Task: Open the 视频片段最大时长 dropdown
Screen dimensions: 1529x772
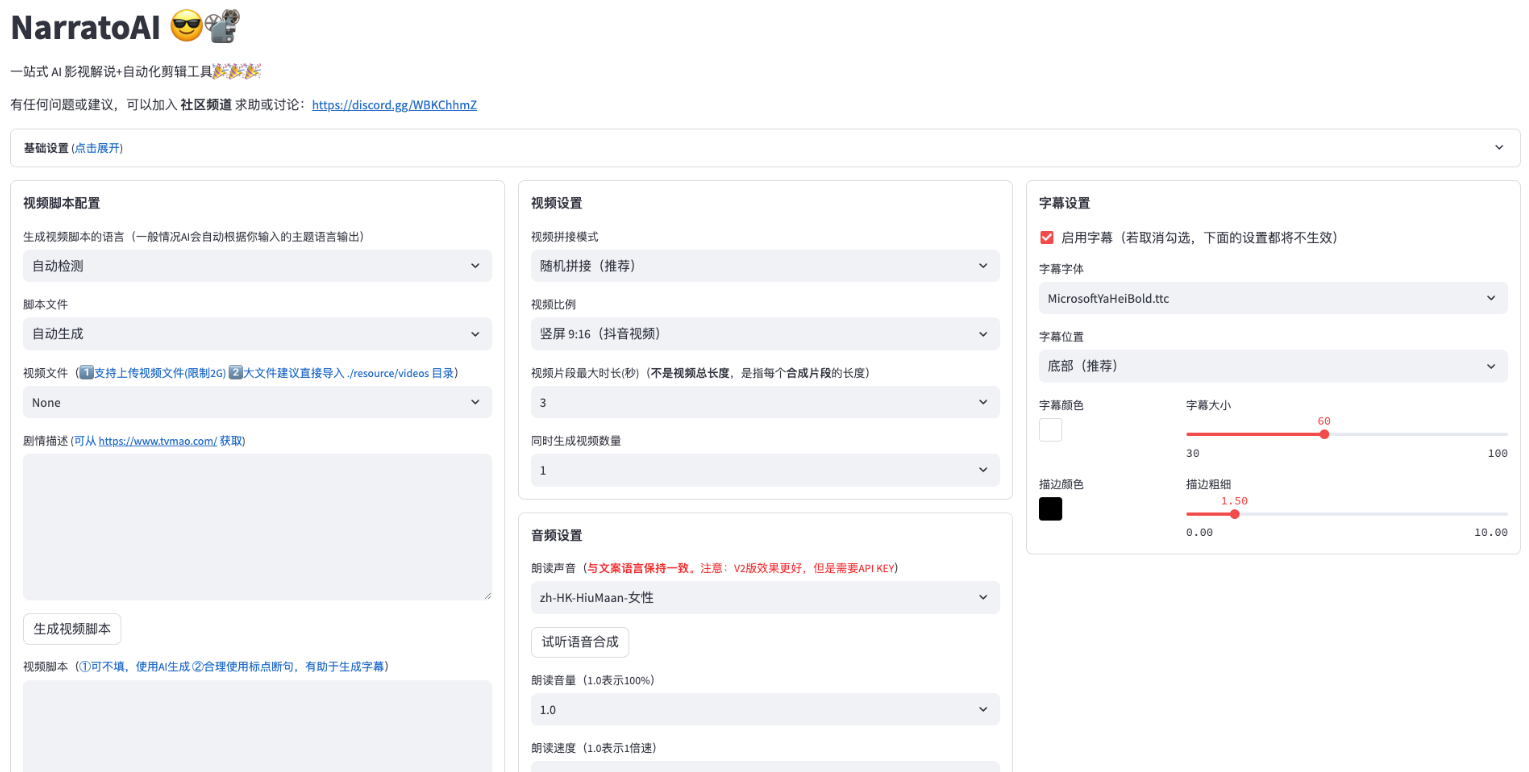Action: pos(765,402)
